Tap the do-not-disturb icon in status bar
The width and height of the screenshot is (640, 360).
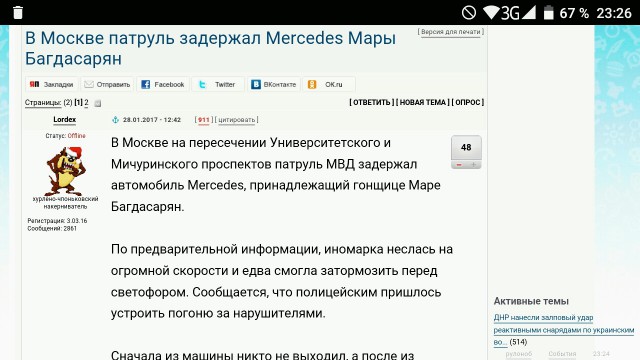point(469,13)
